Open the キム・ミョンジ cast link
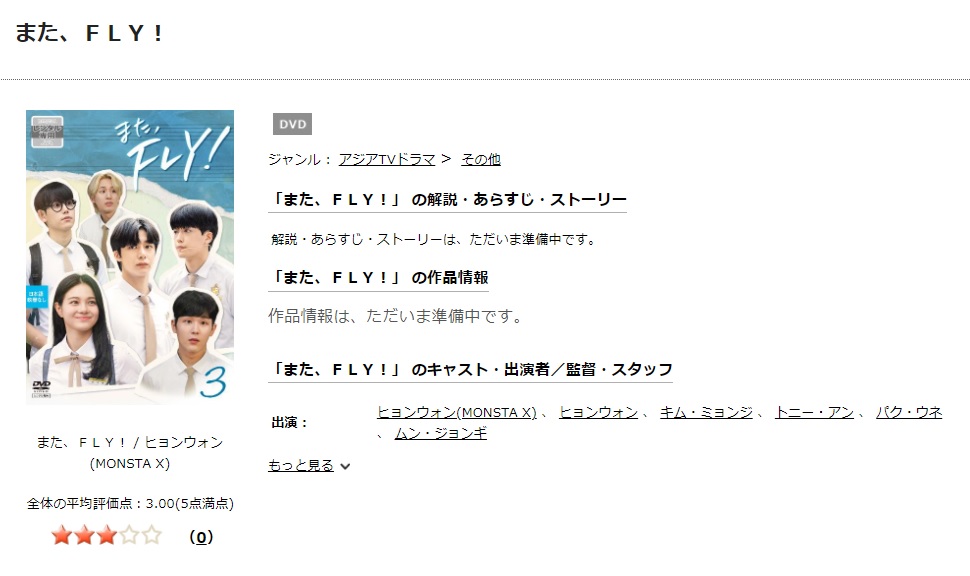The image size is (970, 576). coord(706,412)
